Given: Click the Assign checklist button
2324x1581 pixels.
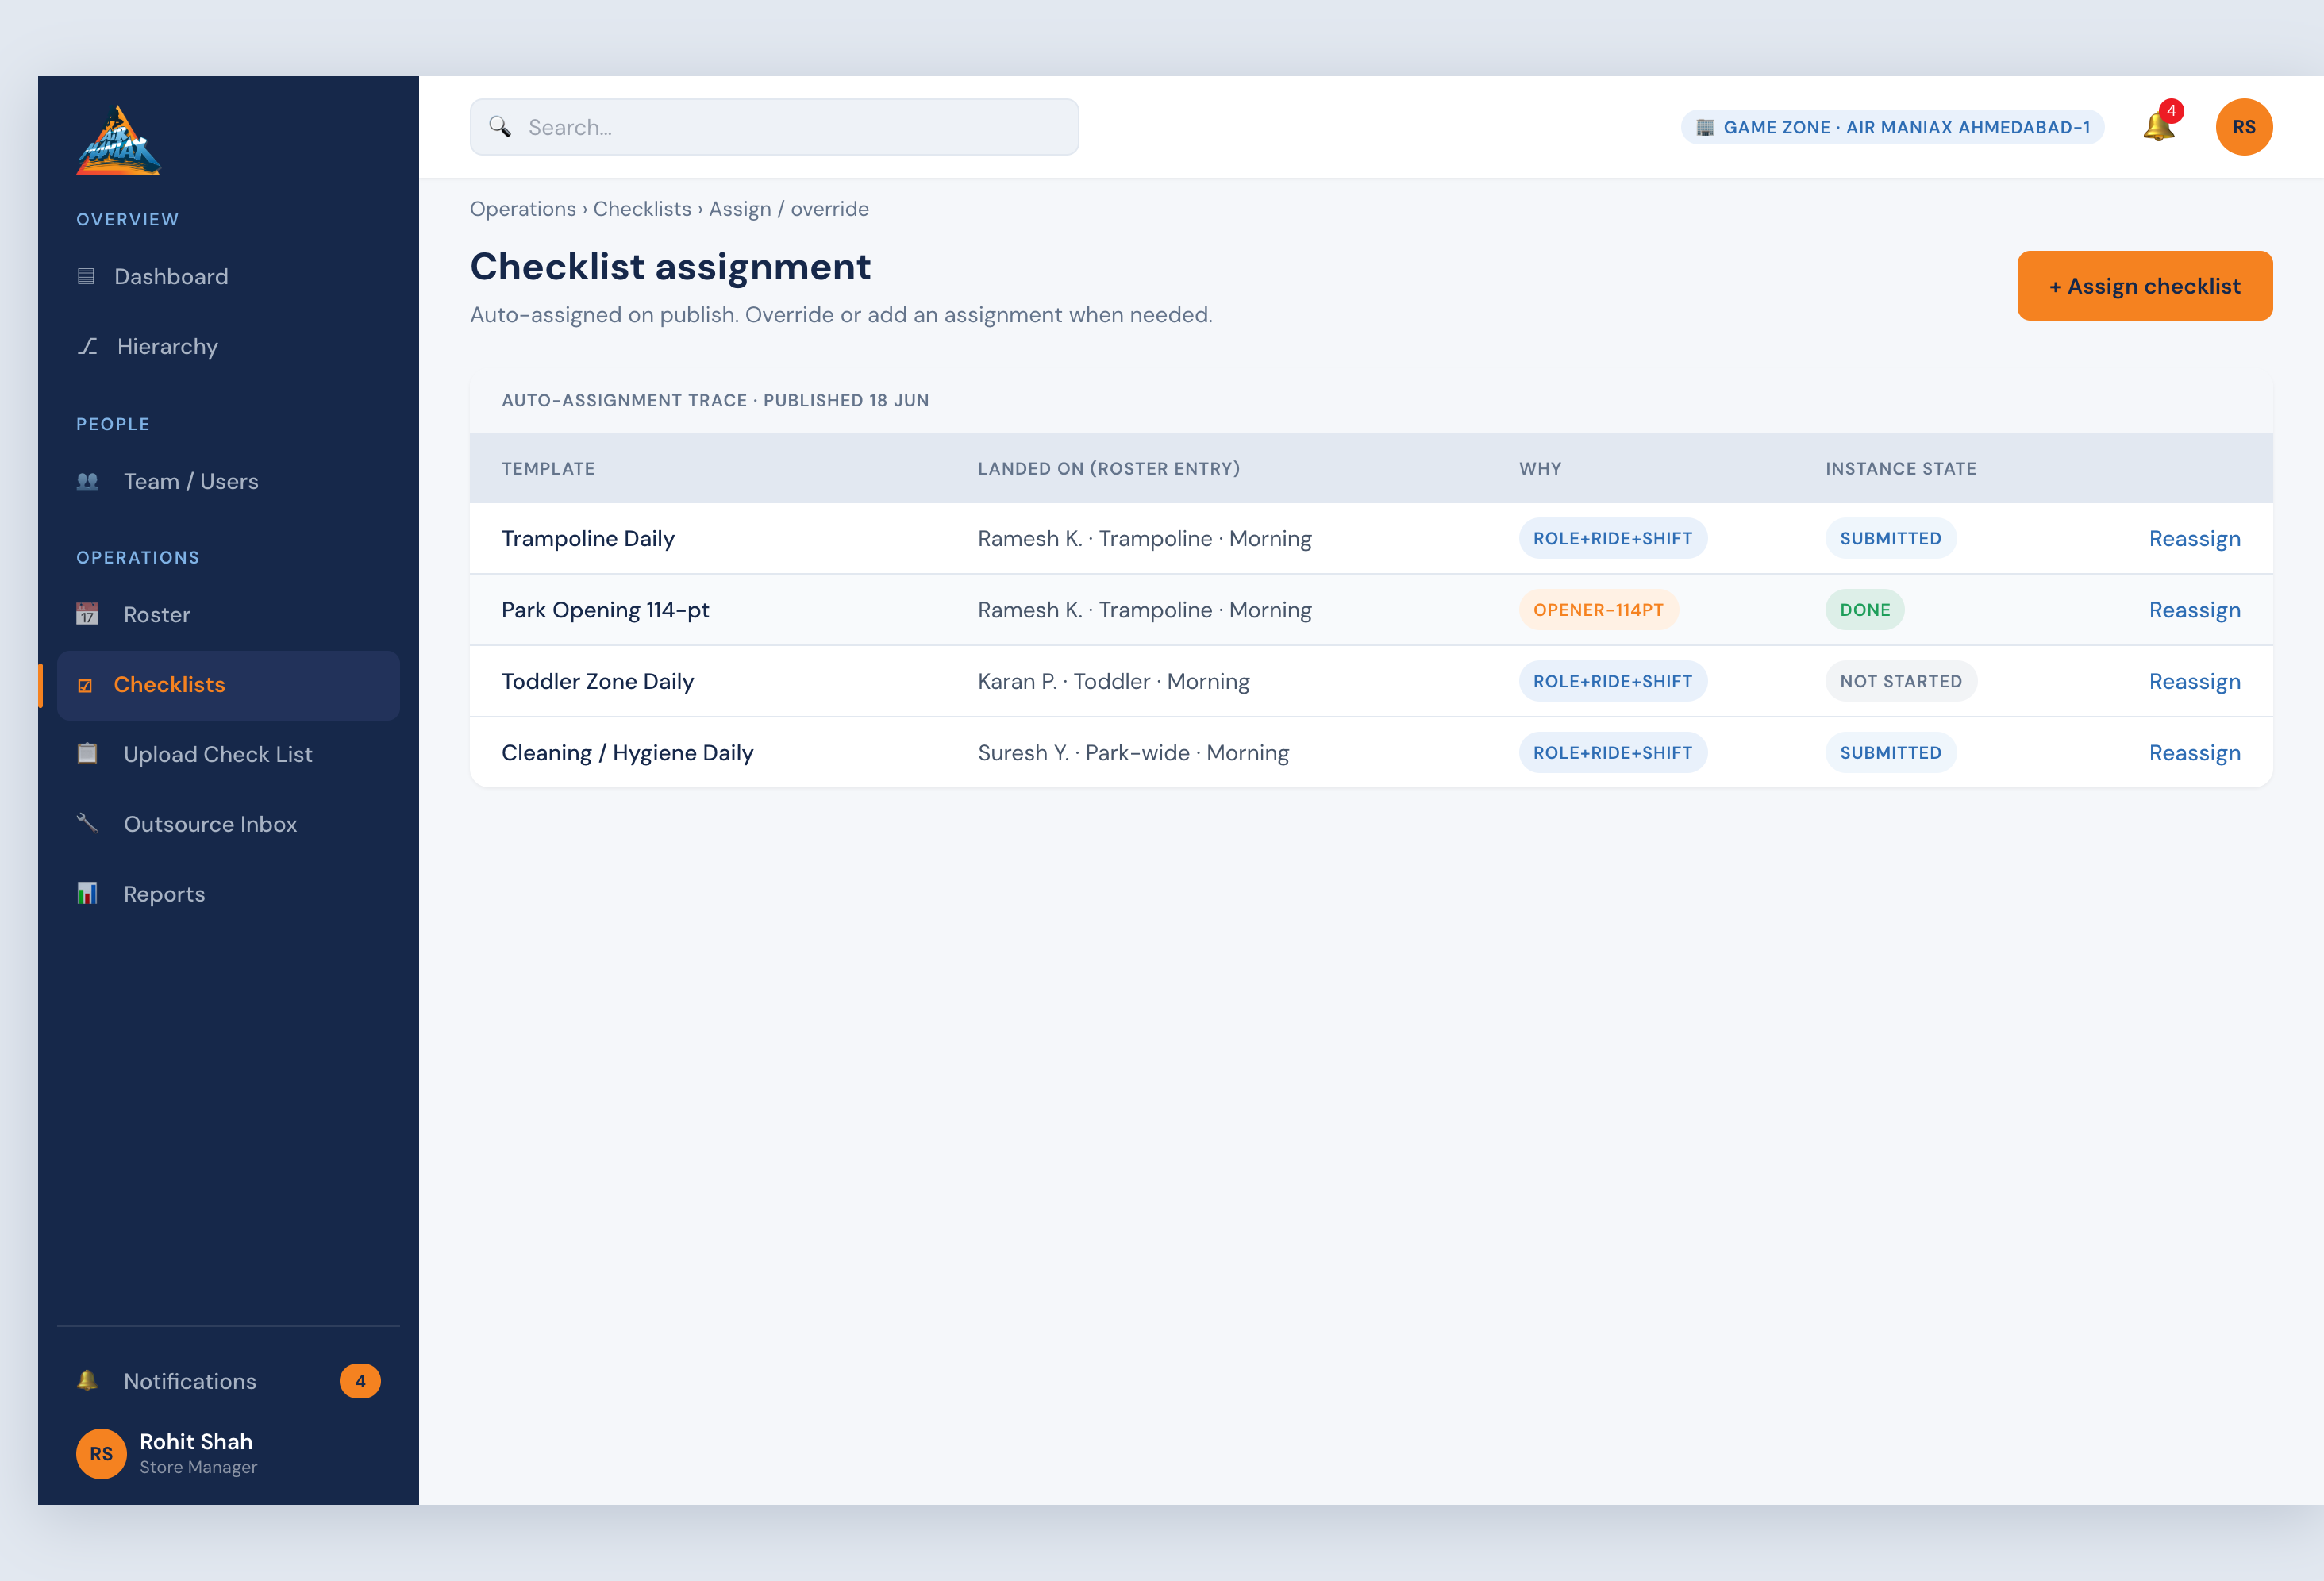Looking at the screenshot, I should point(2145,286).
